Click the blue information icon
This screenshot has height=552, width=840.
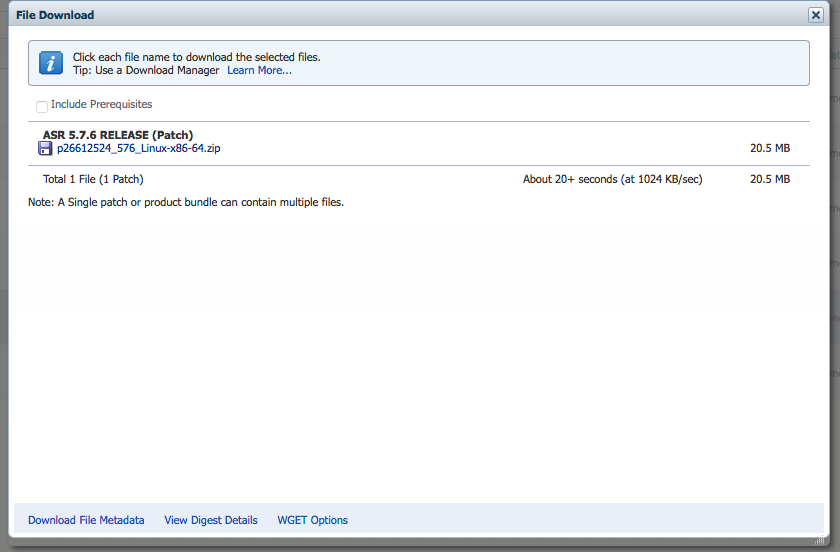pyautogui.click(x=51, y=63)
